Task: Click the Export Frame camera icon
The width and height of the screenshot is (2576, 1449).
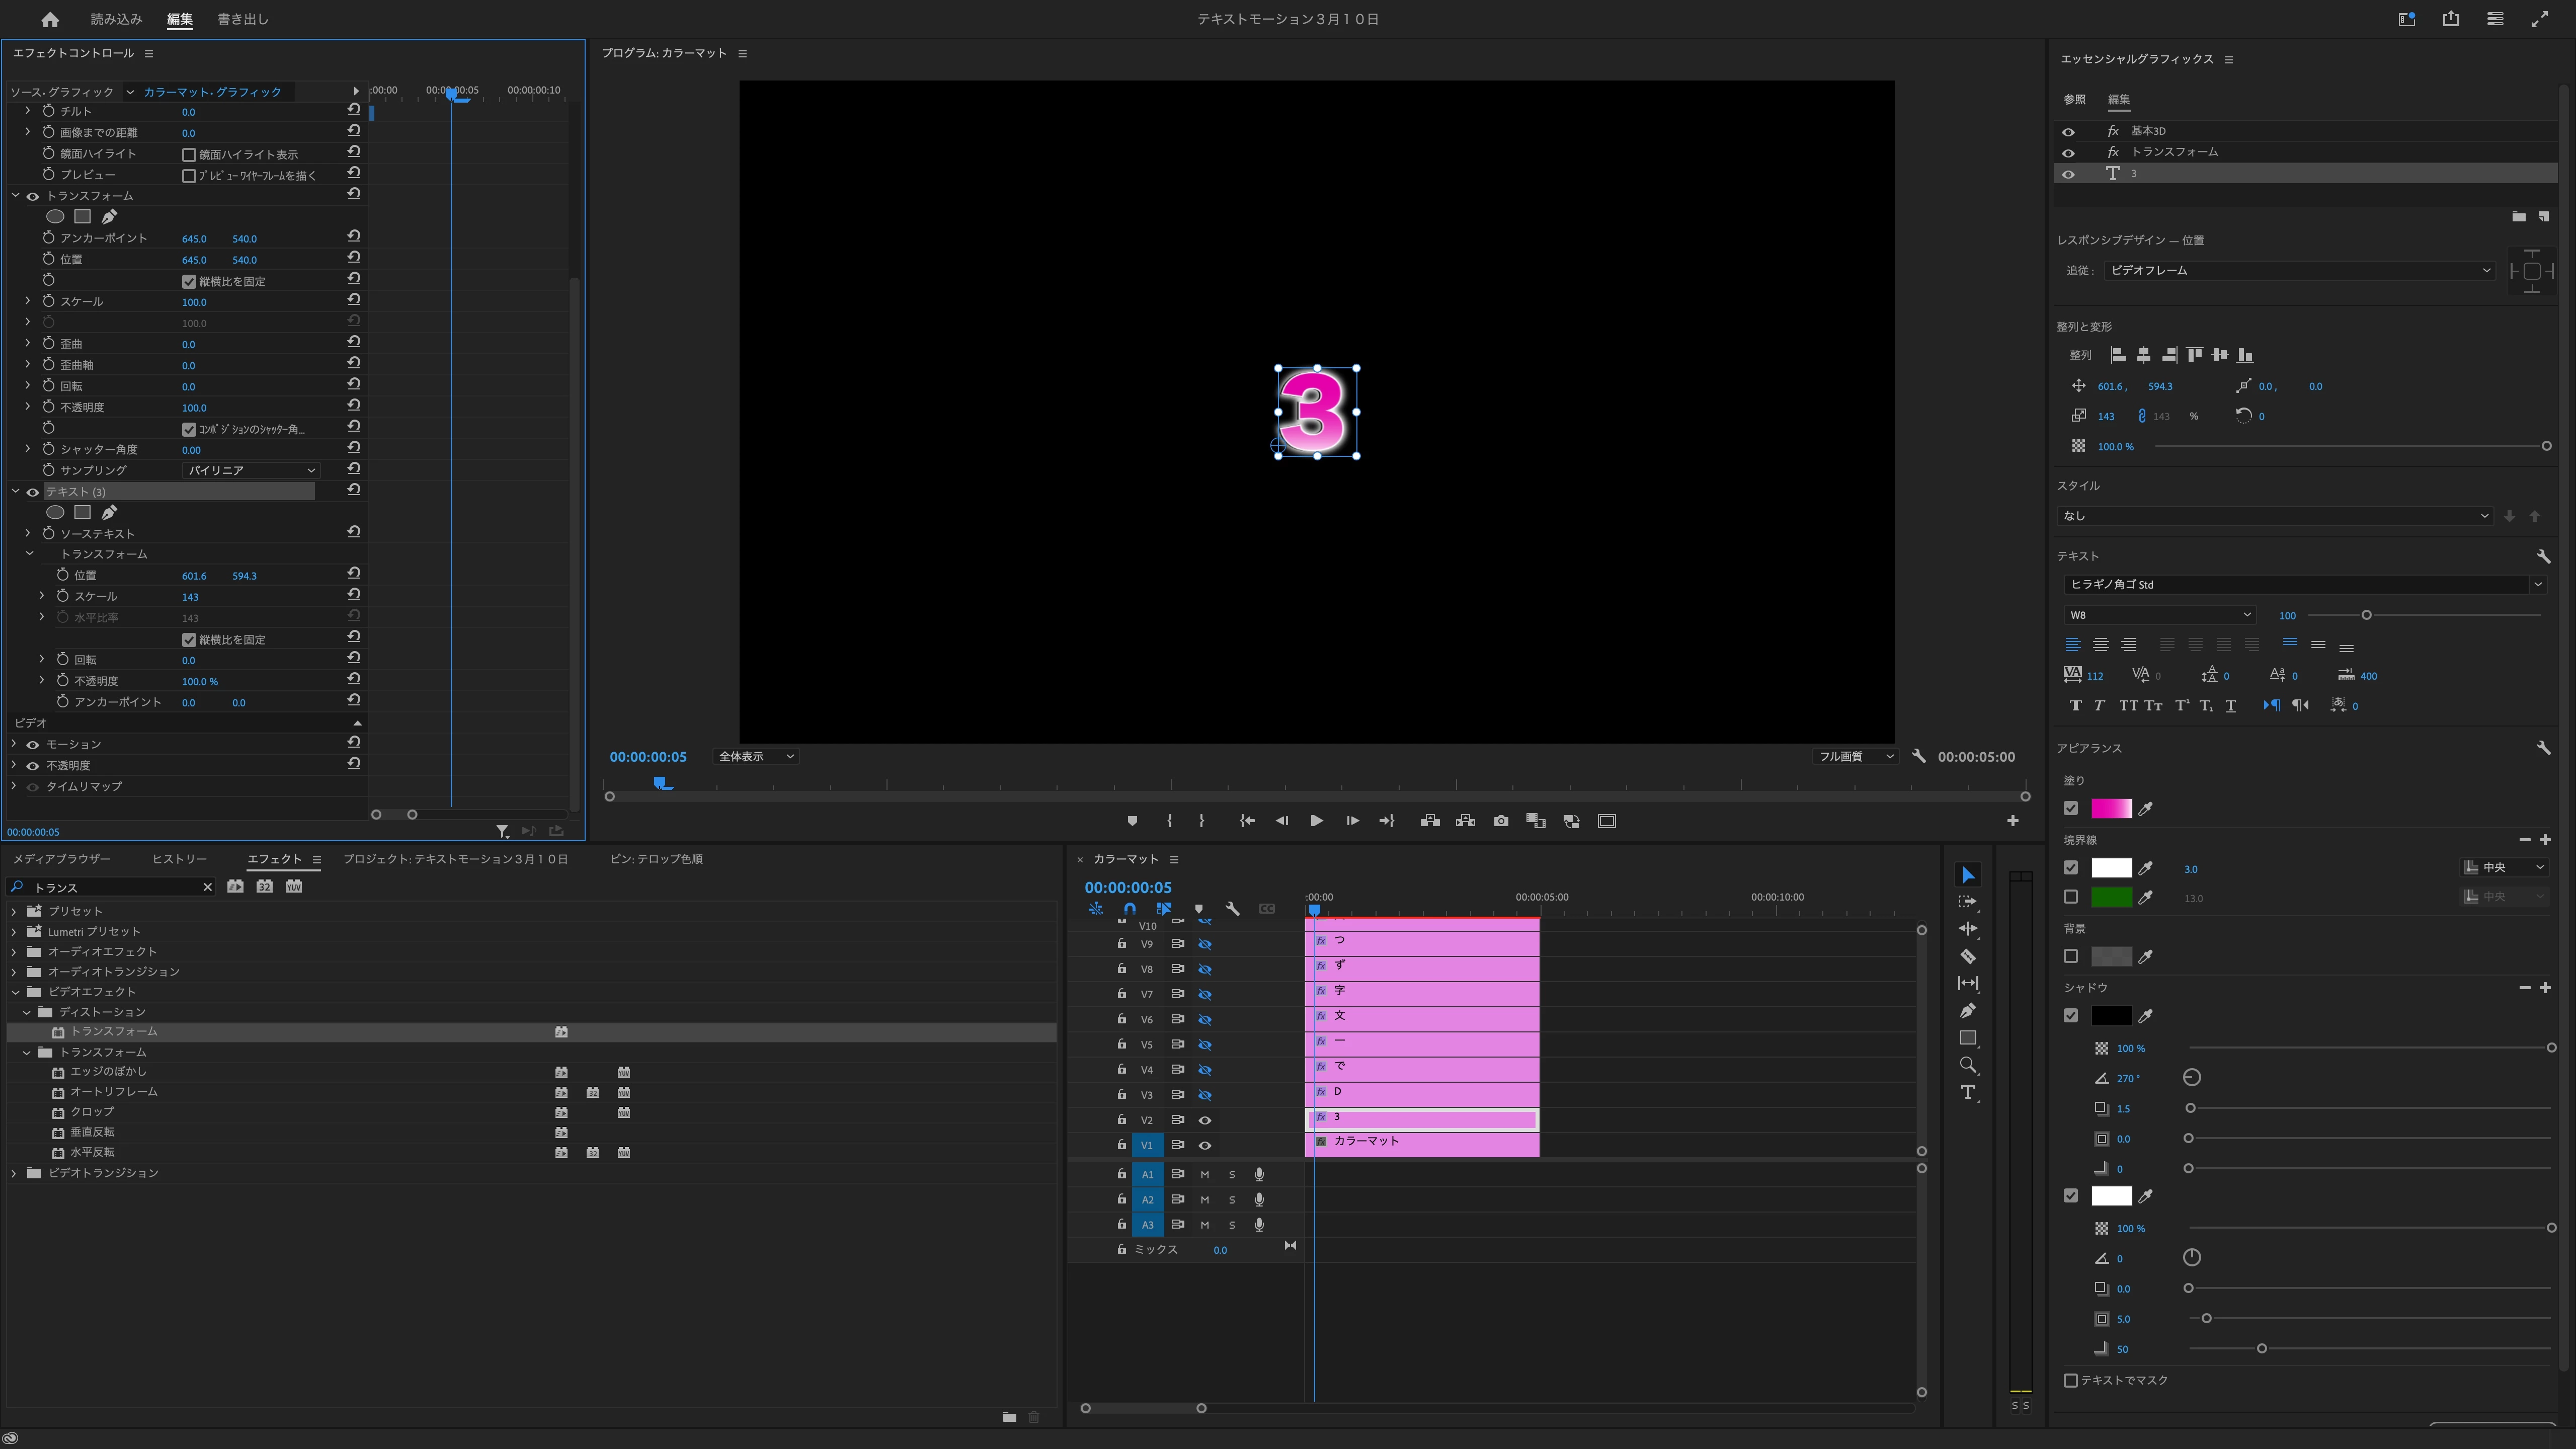Action: [x=1500, y=821]
